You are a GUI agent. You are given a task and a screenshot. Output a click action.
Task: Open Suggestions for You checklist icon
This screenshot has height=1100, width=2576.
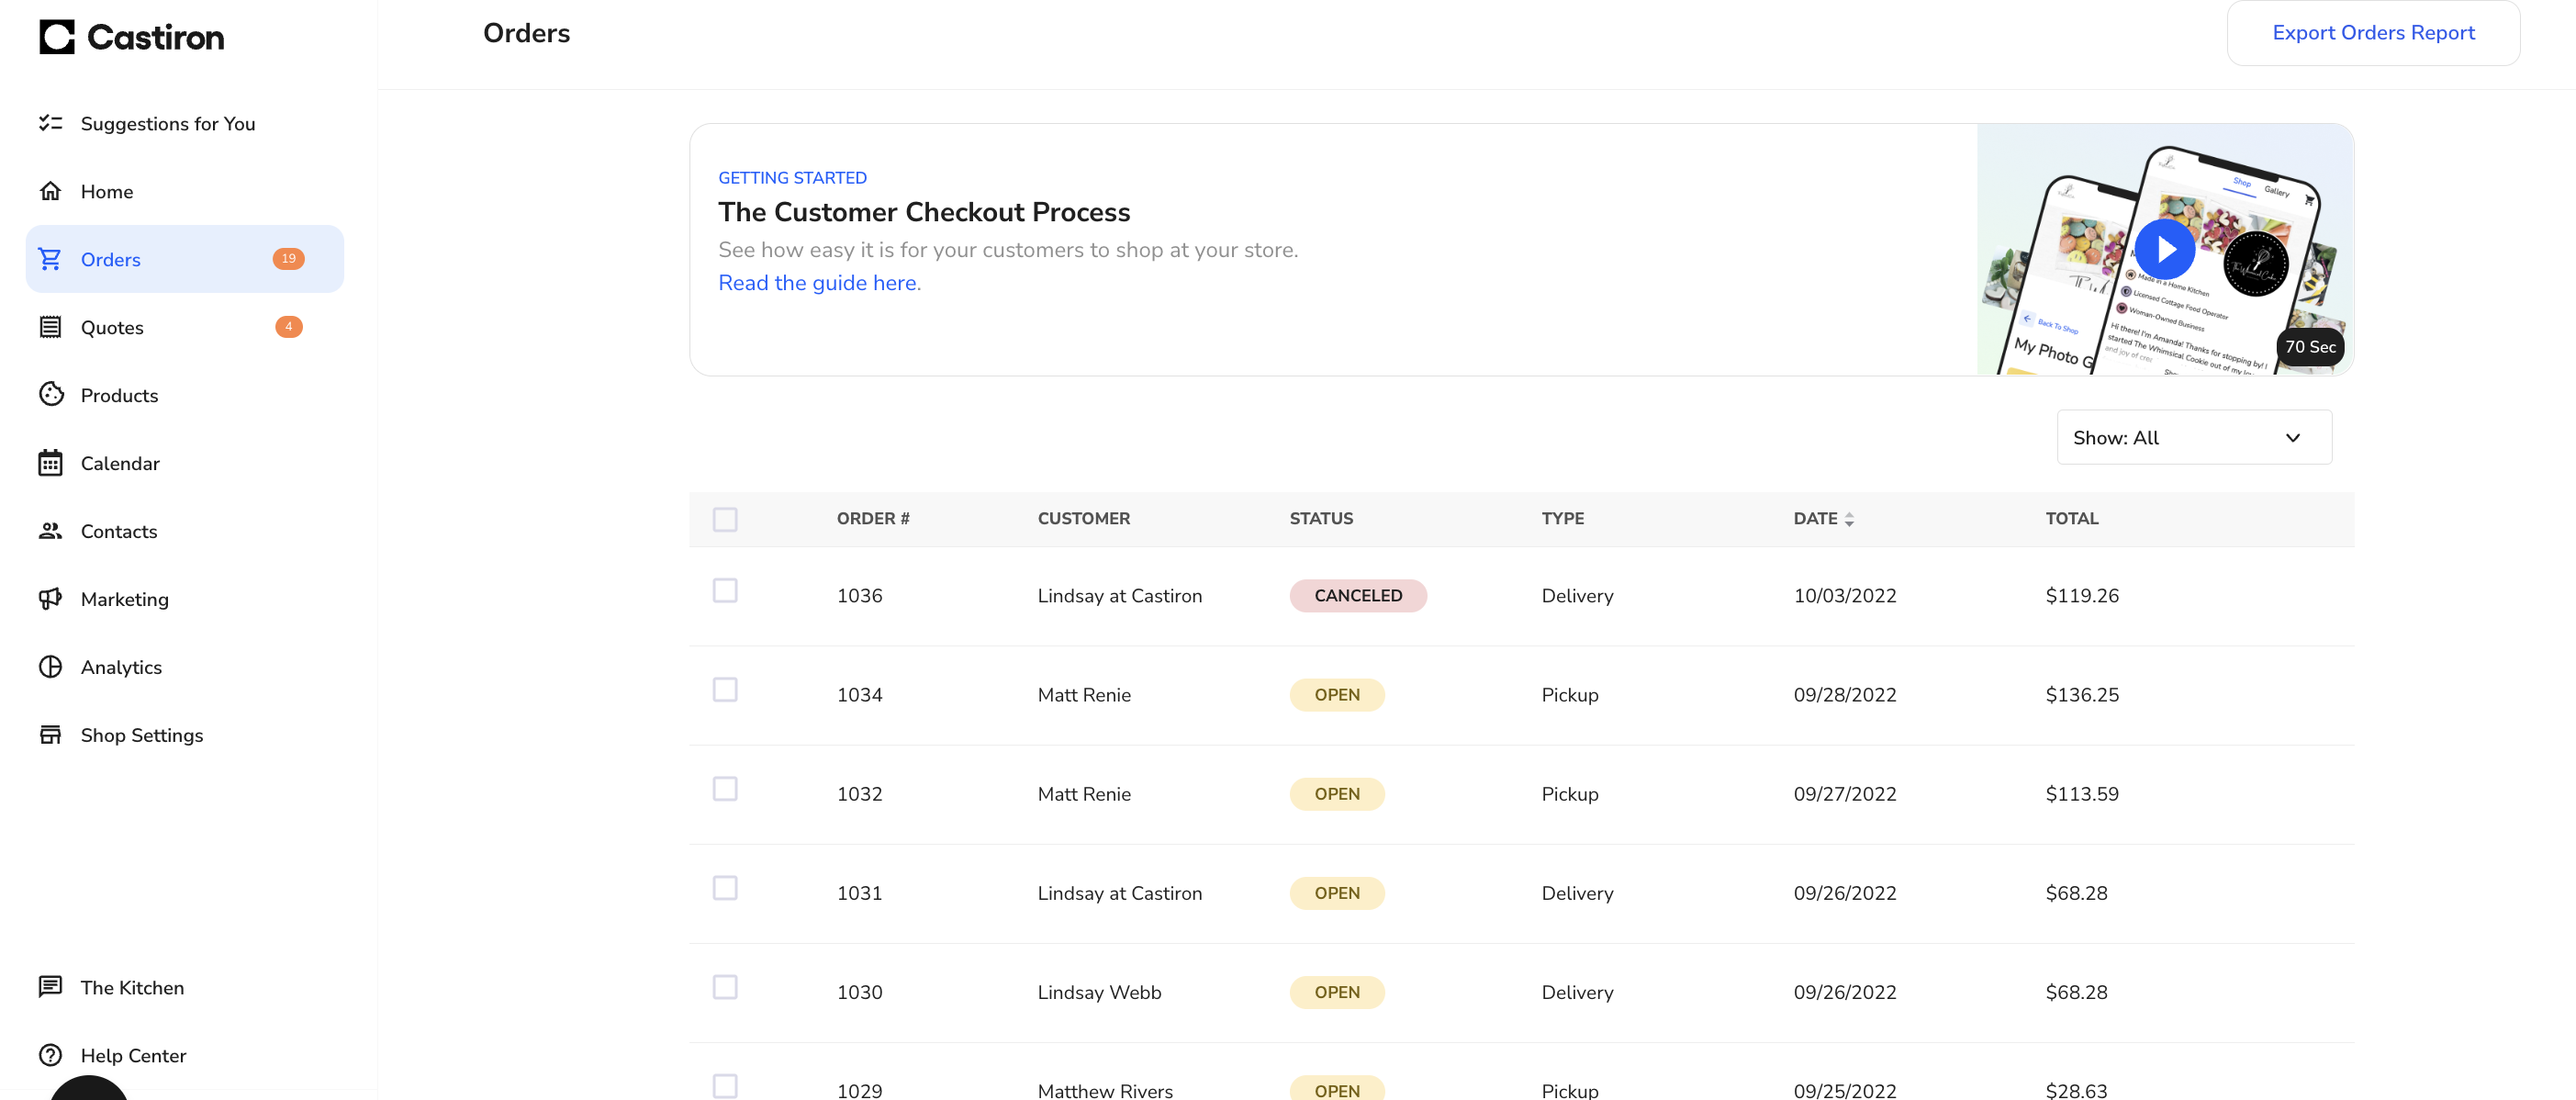click(50, 123)
